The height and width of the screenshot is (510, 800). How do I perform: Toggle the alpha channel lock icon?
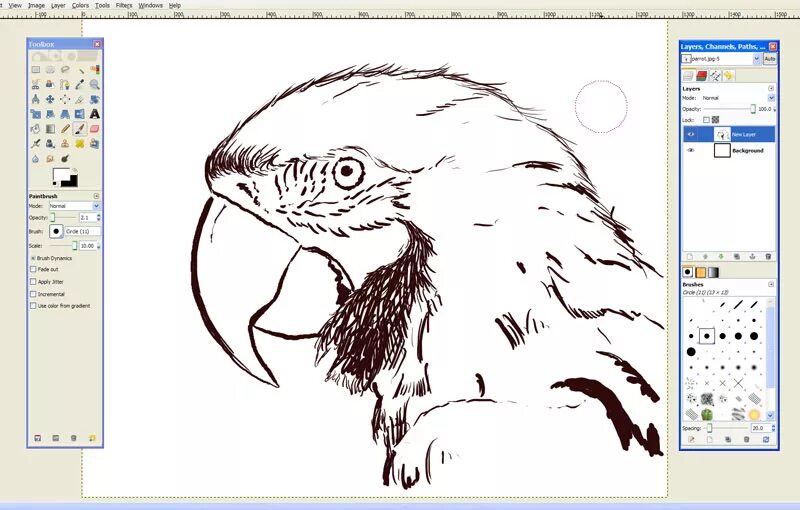coord(715,120)
